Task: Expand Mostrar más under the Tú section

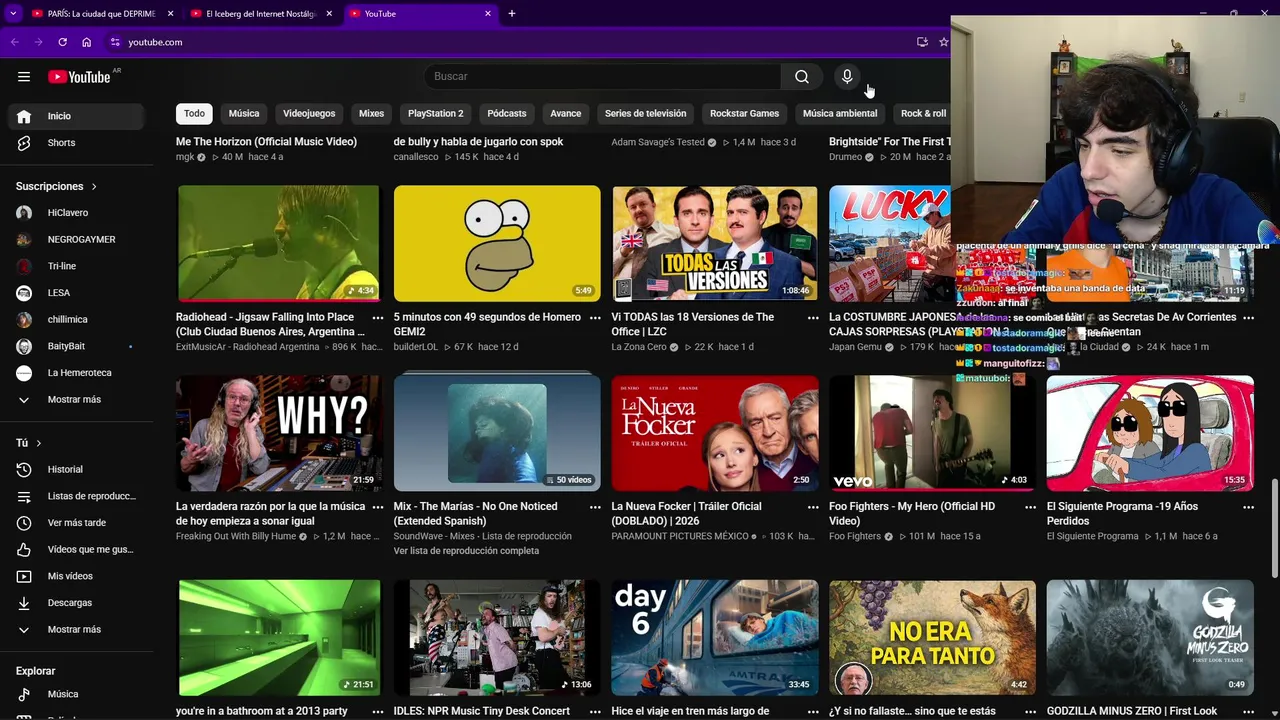Action: 77,630
